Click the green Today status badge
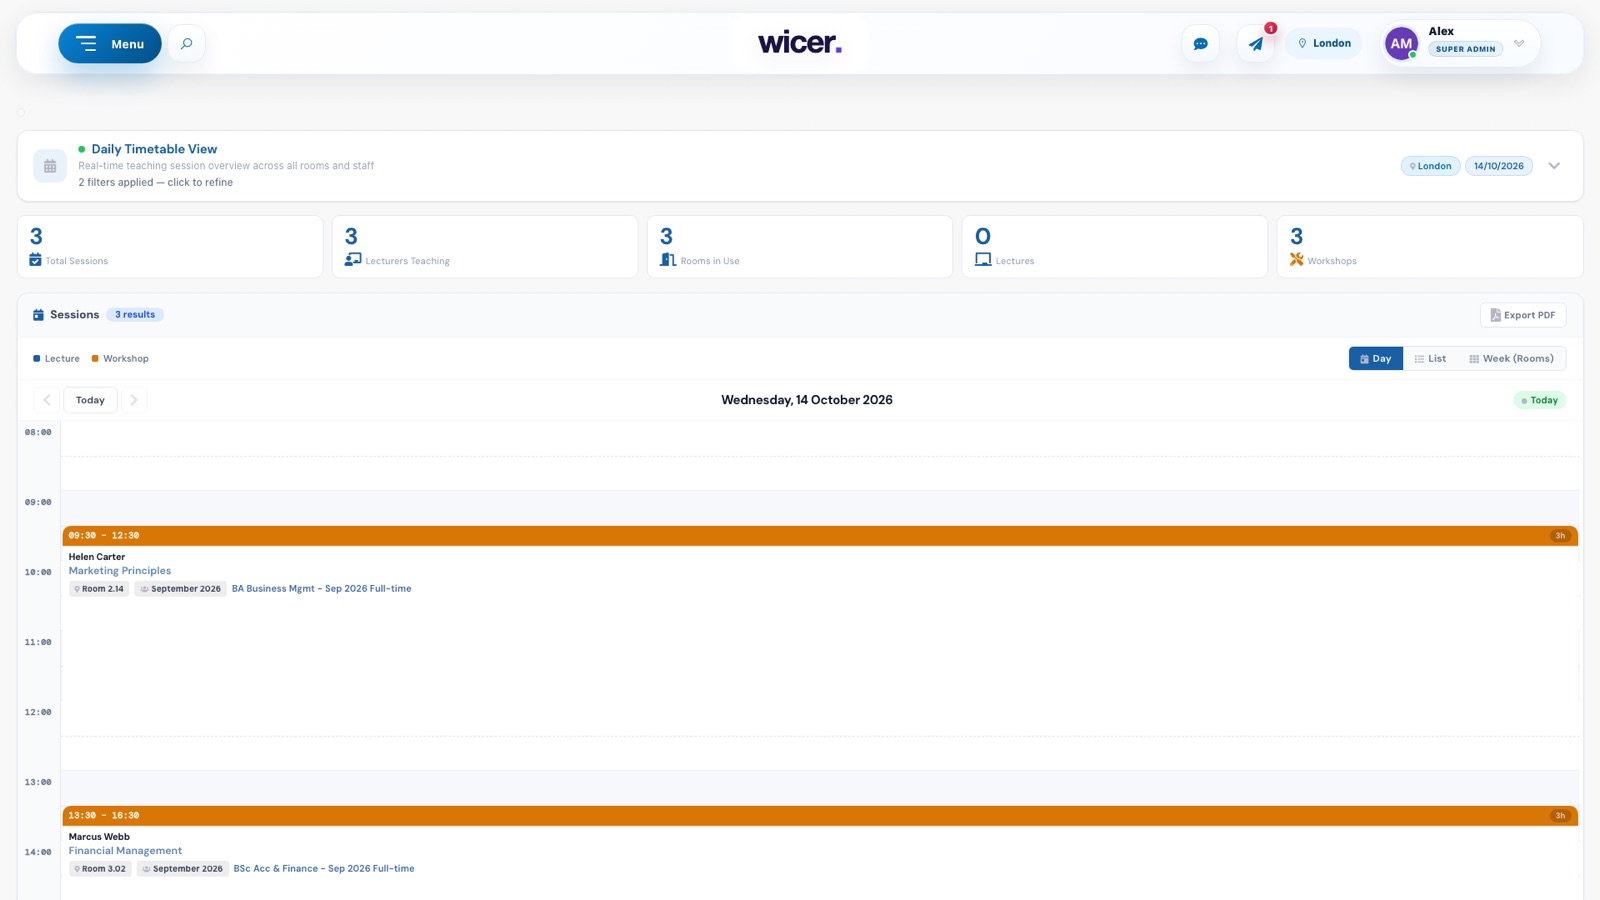1600x900 pixels. pos(1539,400)
